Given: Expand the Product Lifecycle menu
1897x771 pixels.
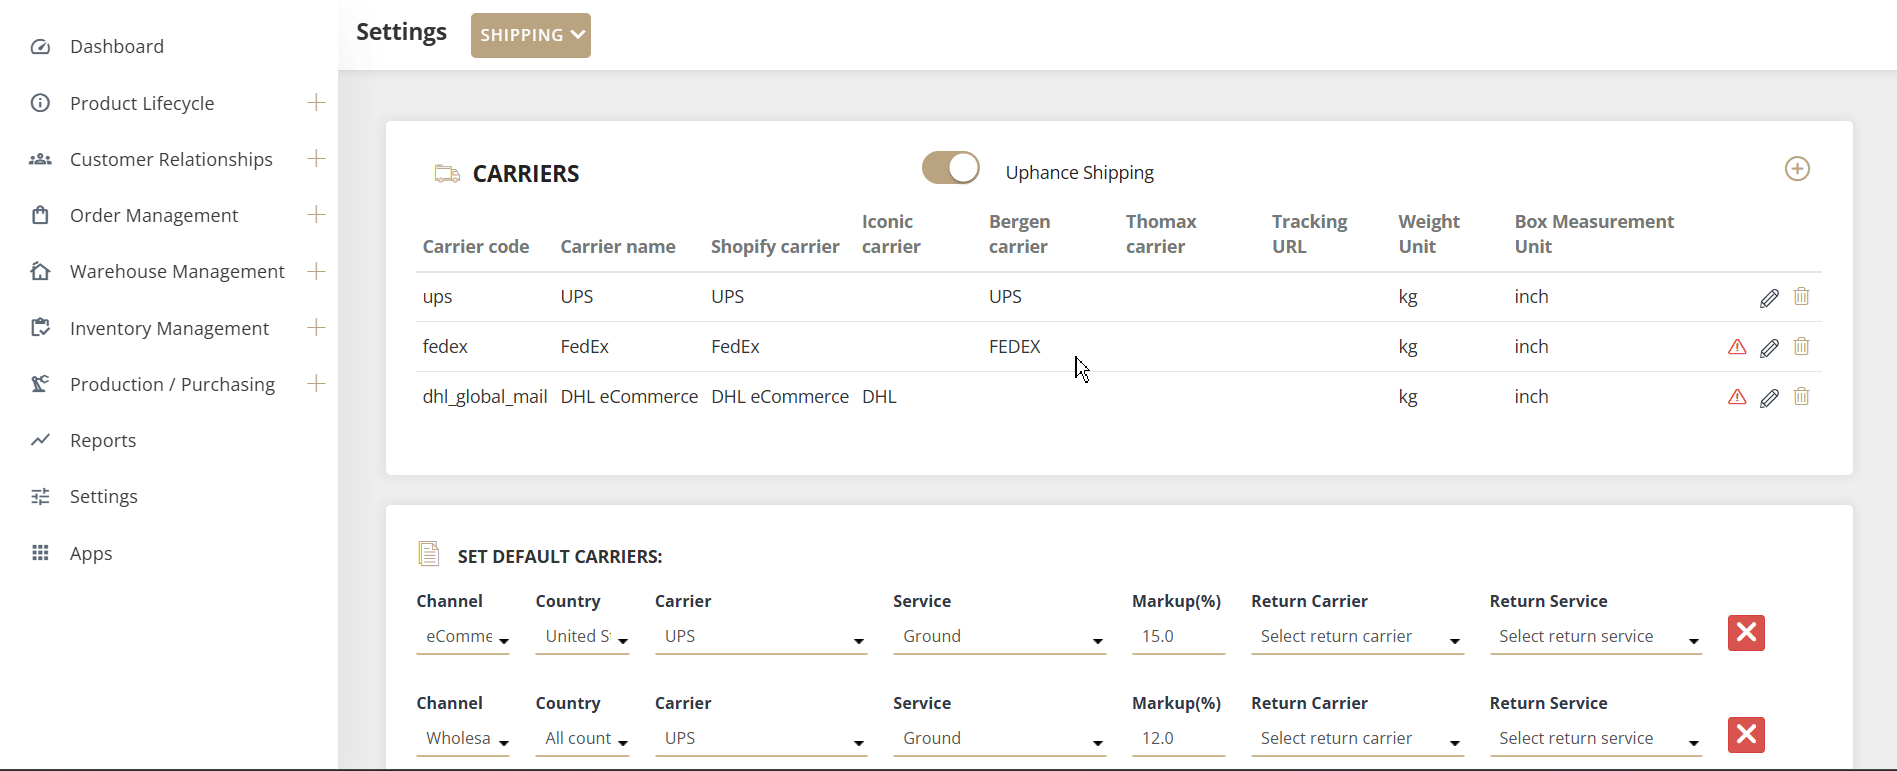Looking at the screenshot, I should [x=316, y=103].
